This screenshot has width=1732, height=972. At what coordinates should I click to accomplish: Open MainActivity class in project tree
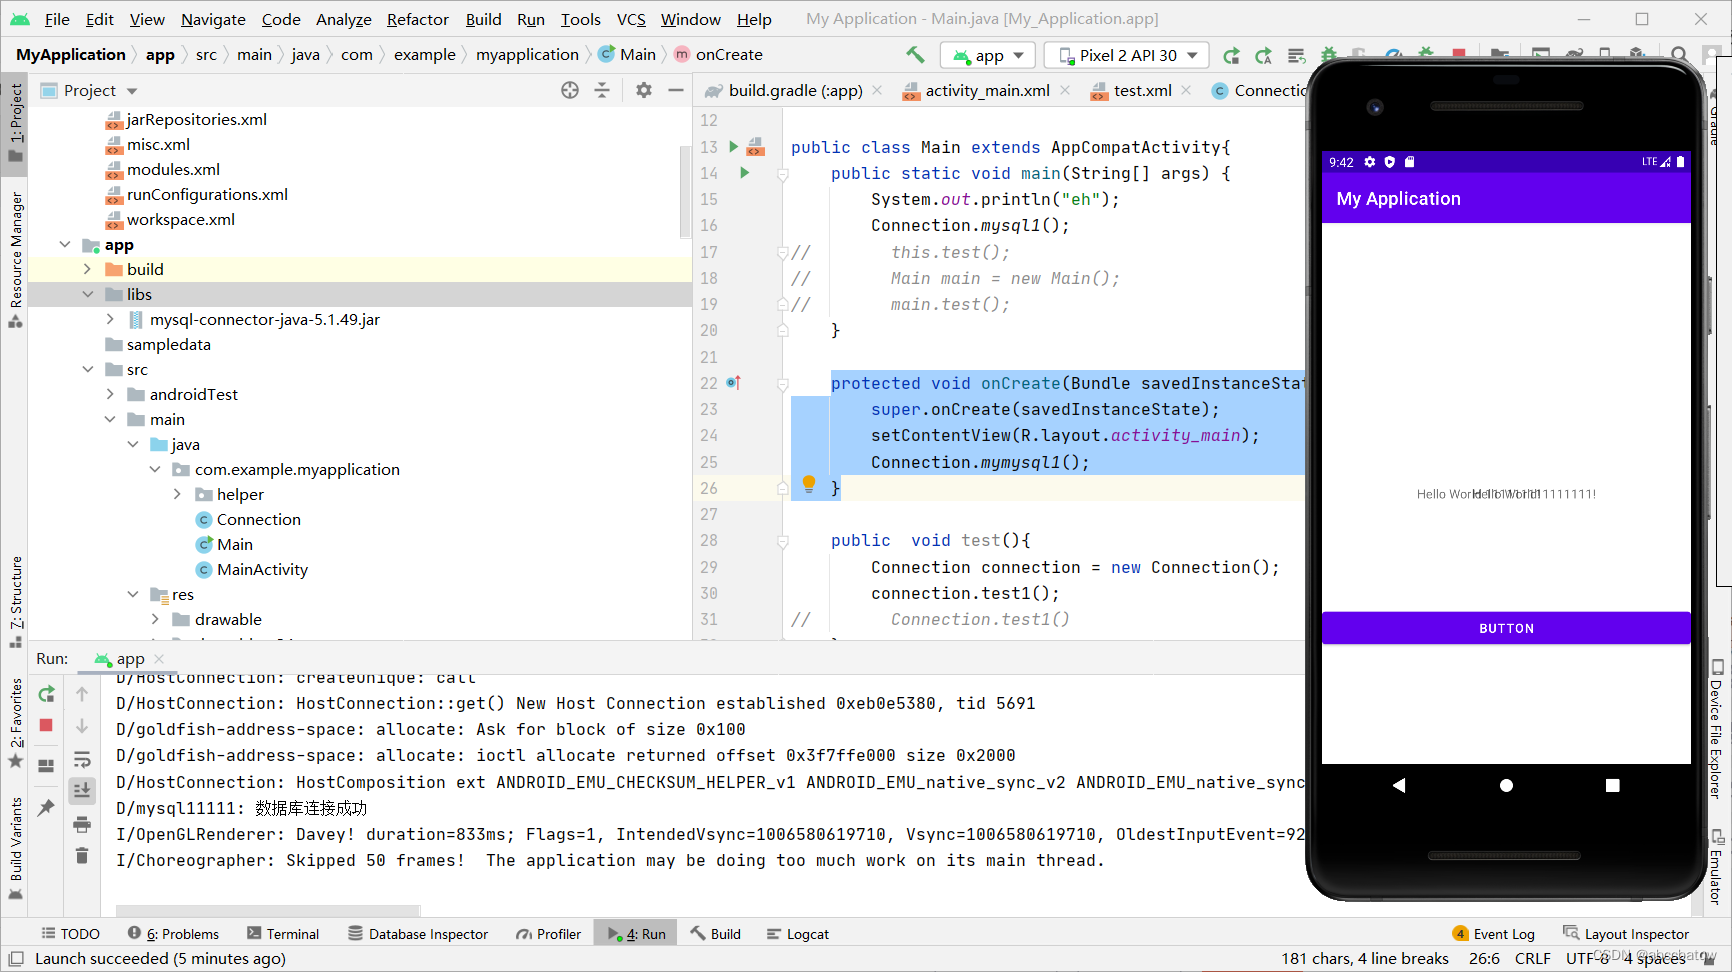pos(262,570)
